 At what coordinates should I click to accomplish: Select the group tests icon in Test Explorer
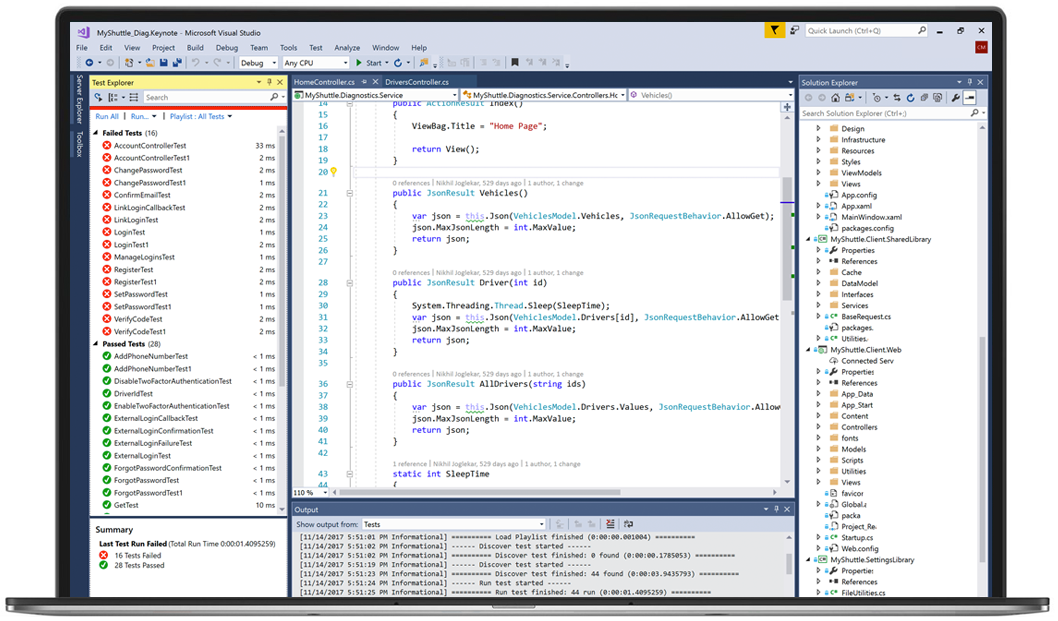[x=113, y=97]
